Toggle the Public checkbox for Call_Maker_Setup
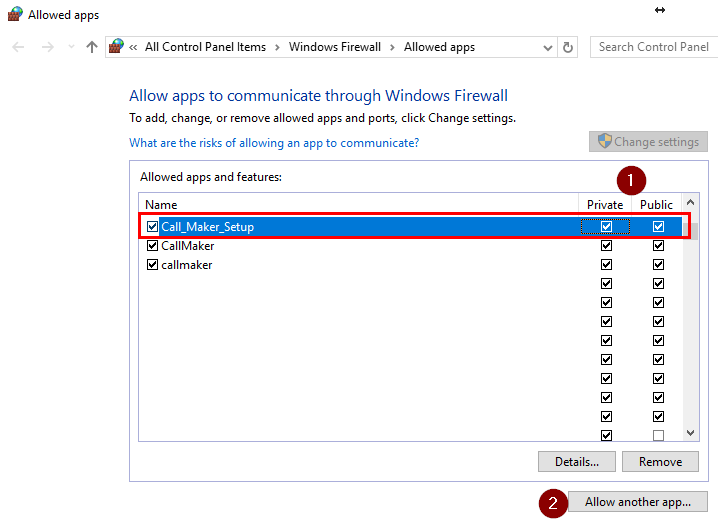Viewport: 718px width, 521px height. 658,227
